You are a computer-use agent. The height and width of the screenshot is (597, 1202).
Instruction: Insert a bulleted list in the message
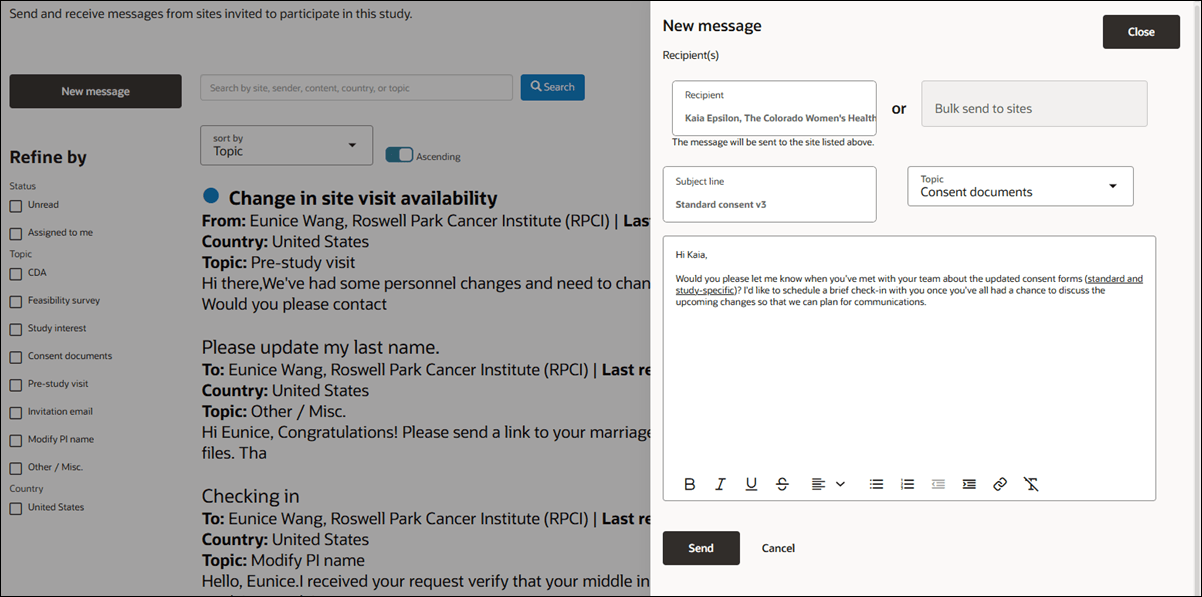coord(876,484)
